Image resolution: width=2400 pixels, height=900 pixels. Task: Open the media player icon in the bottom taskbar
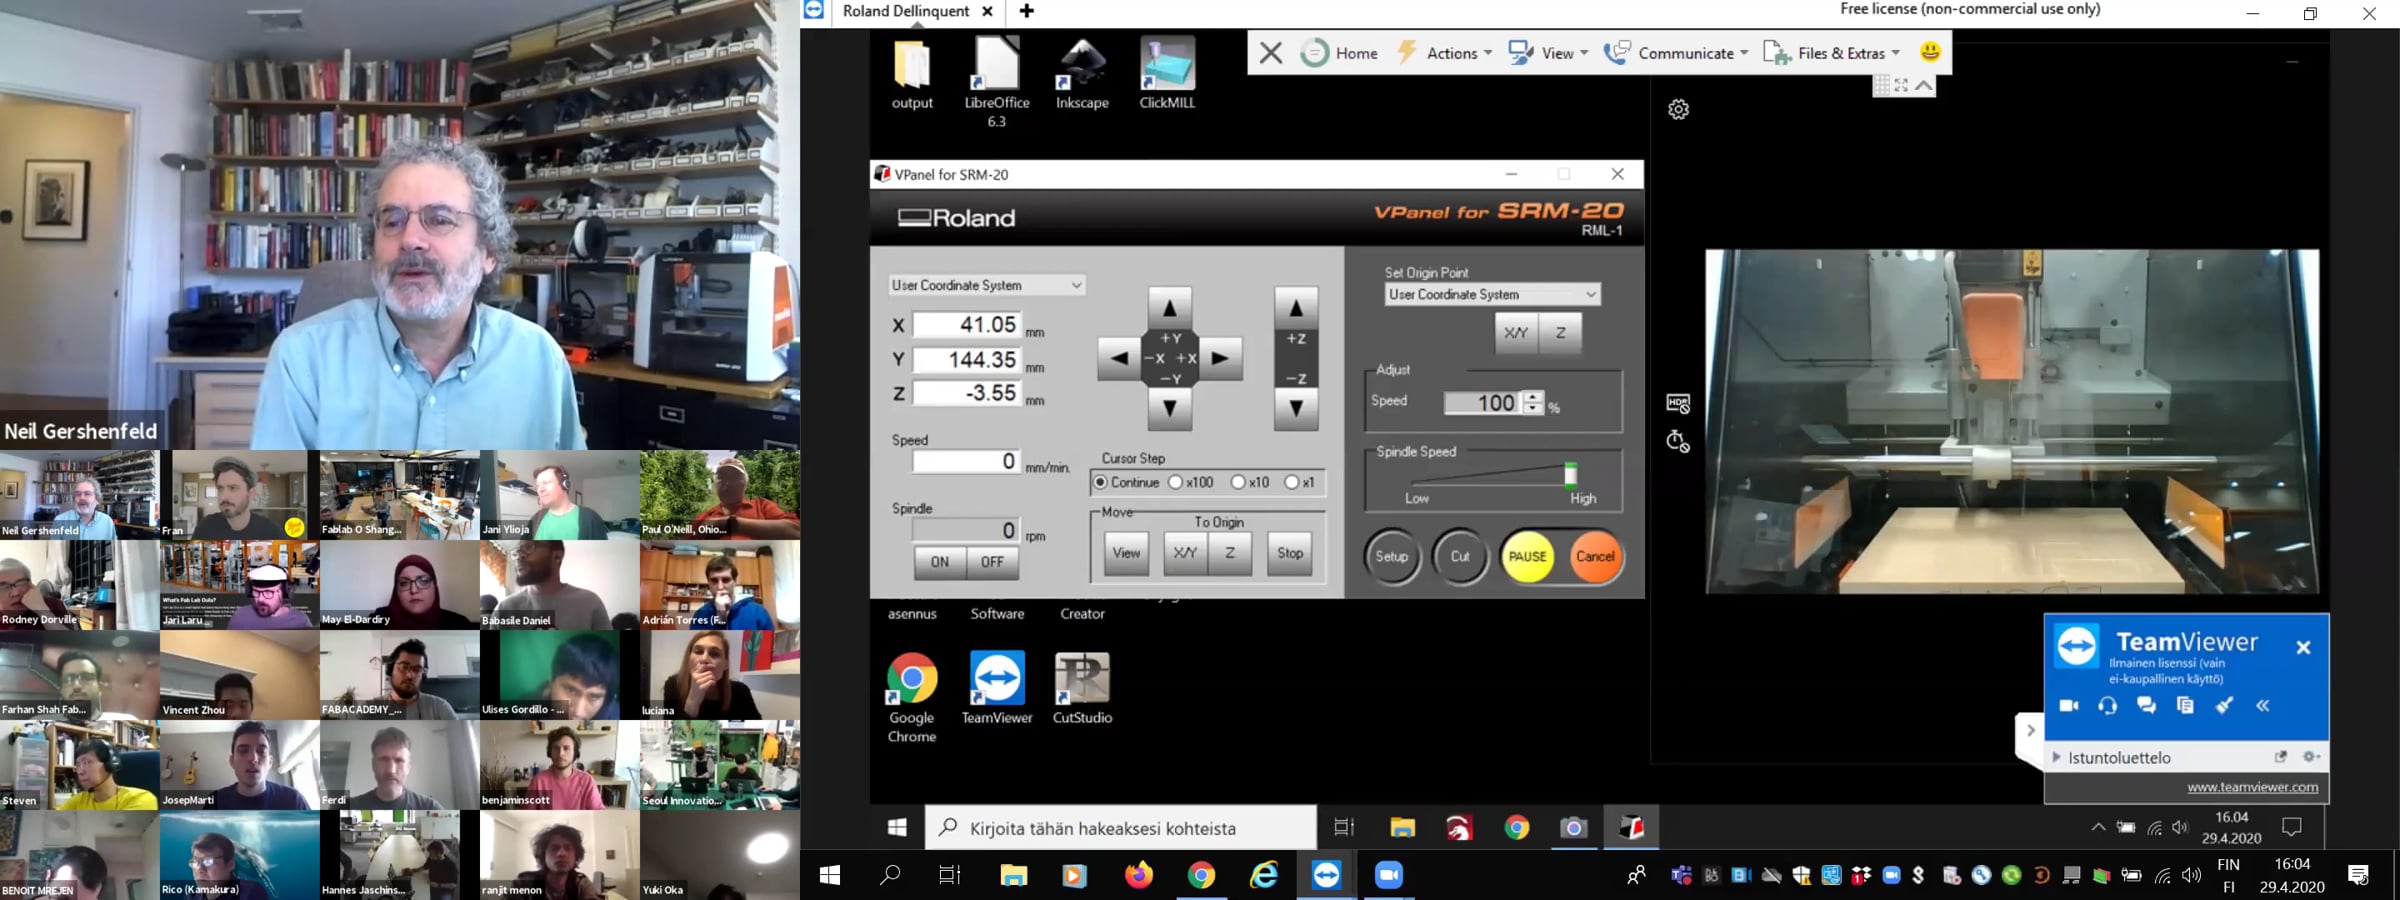1075,875
